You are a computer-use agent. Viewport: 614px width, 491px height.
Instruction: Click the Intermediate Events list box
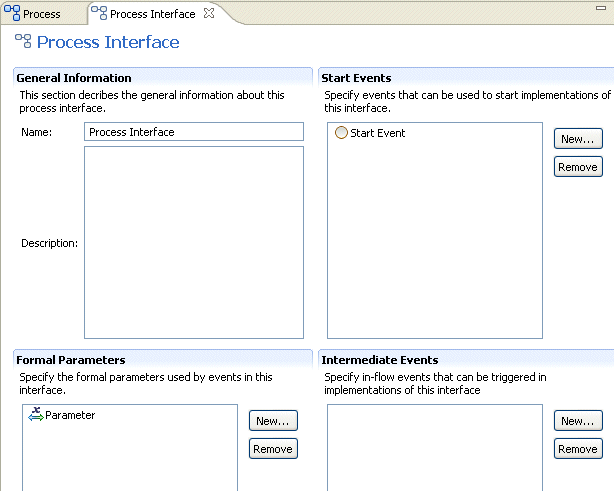(x=435, y=448)
